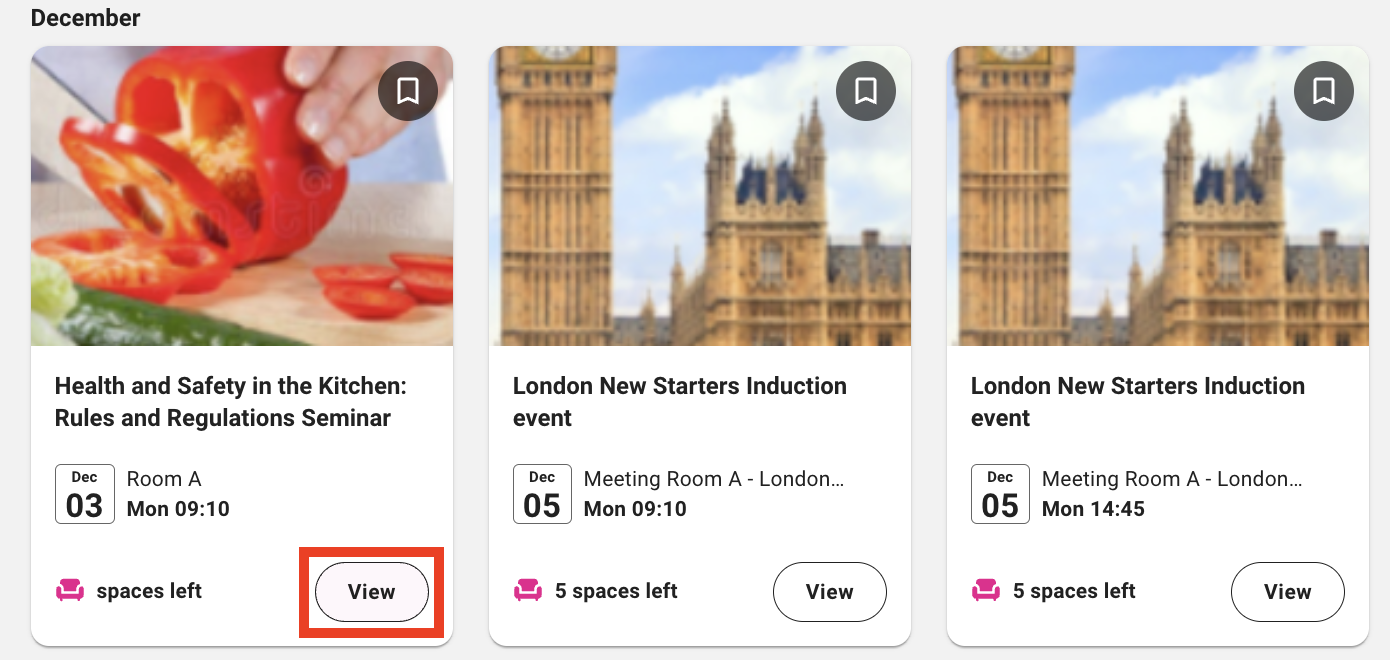Bookmark the London induction event at 14:45
This screenshot has height=660, width=1390.
pos(1323,92)
